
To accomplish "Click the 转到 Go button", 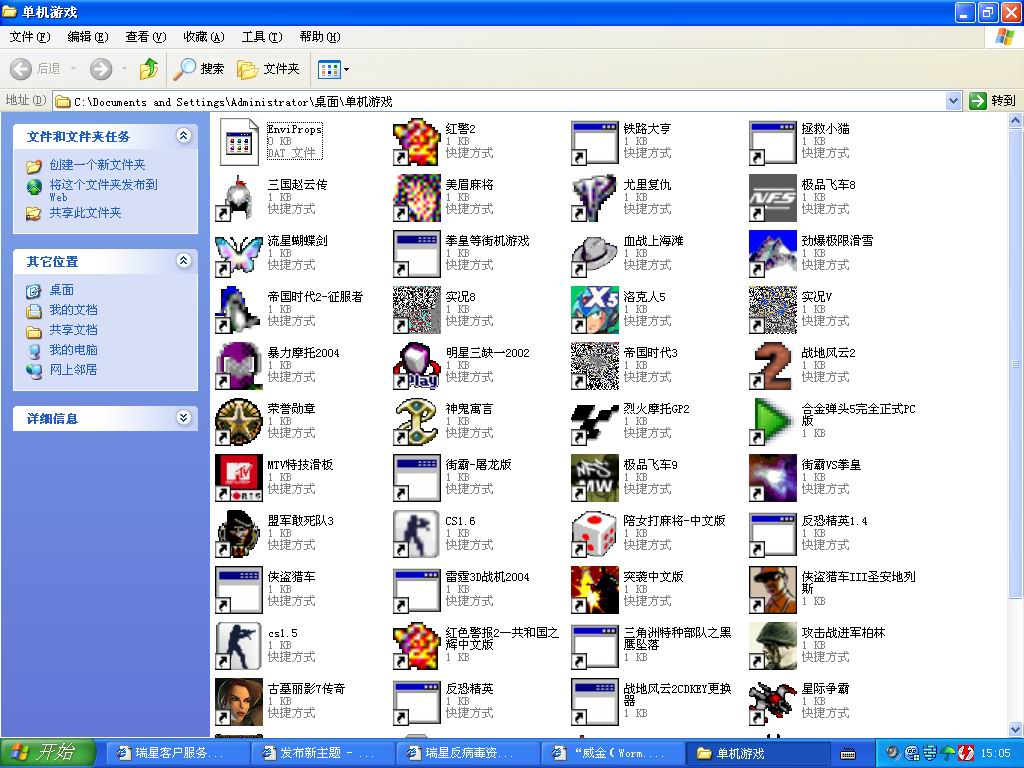I will coord(993,101).
